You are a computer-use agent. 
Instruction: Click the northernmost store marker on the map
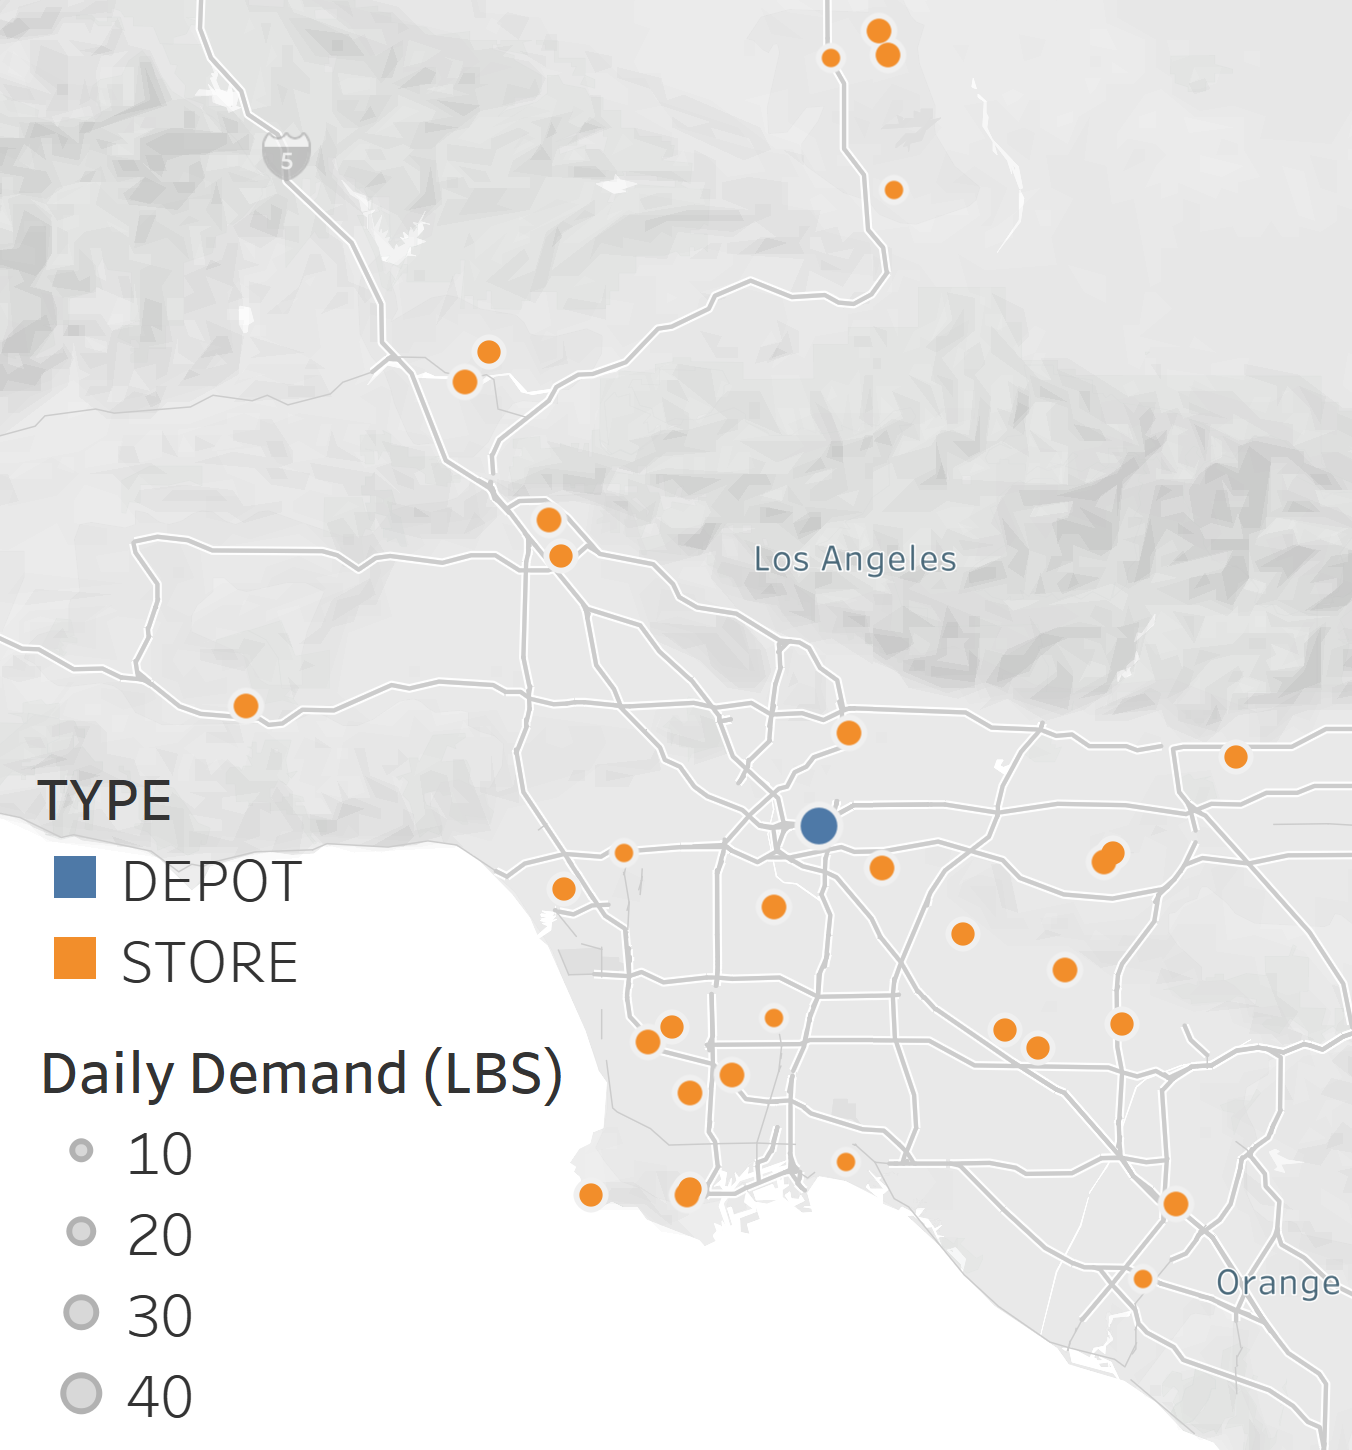878,30
